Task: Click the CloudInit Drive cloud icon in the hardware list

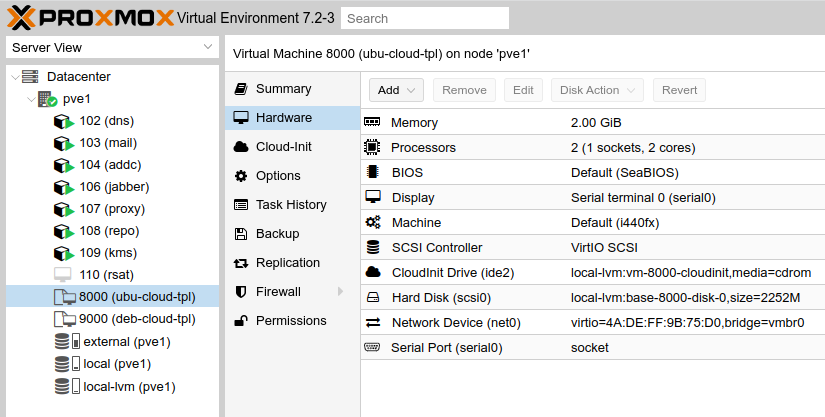Action: pyautogui.click(x=373, y=272)
